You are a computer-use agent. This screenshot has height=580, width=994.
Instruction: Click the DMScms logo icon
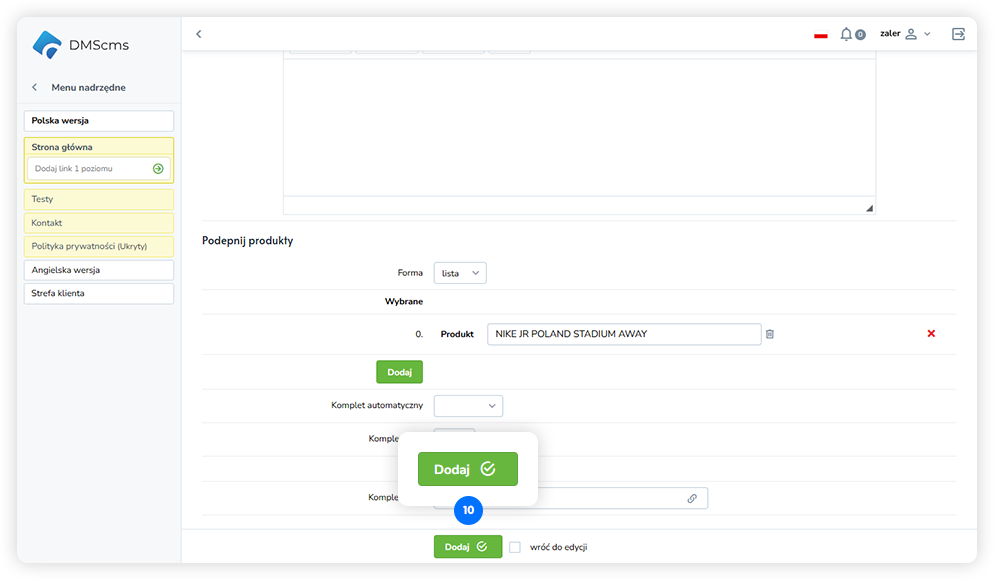[47, 45]
